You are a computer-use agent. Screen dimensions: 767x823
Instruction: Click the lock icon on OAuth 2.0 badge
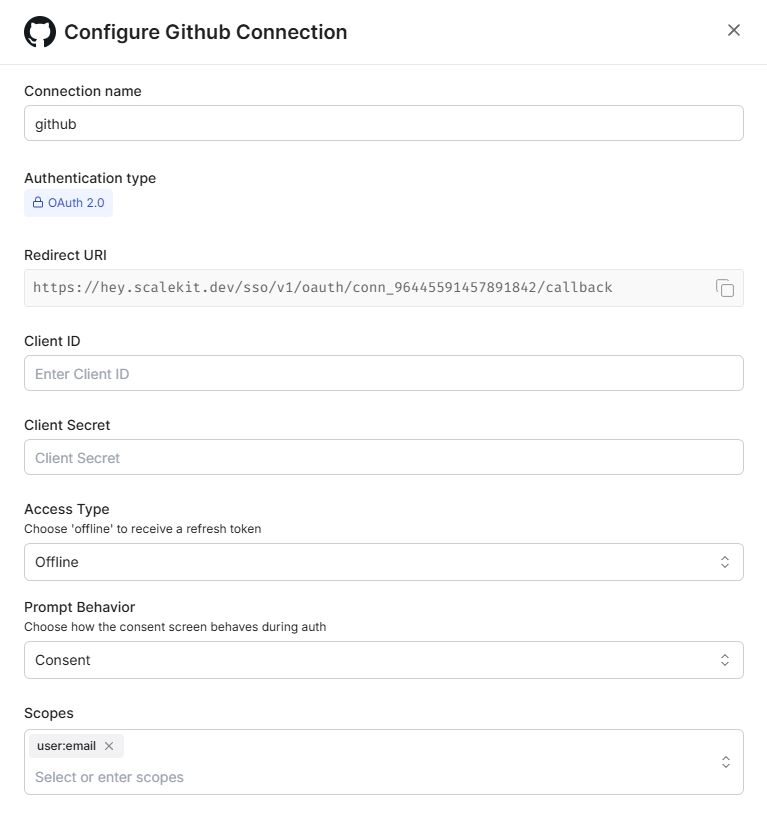click(38, 203)
